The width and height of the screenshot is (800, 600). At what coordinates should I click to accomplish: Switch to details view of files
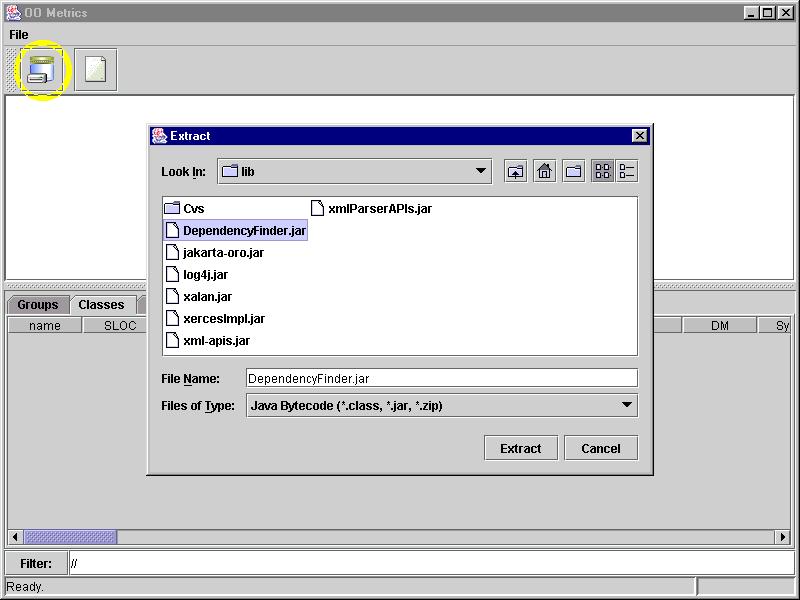coord(627,171)
